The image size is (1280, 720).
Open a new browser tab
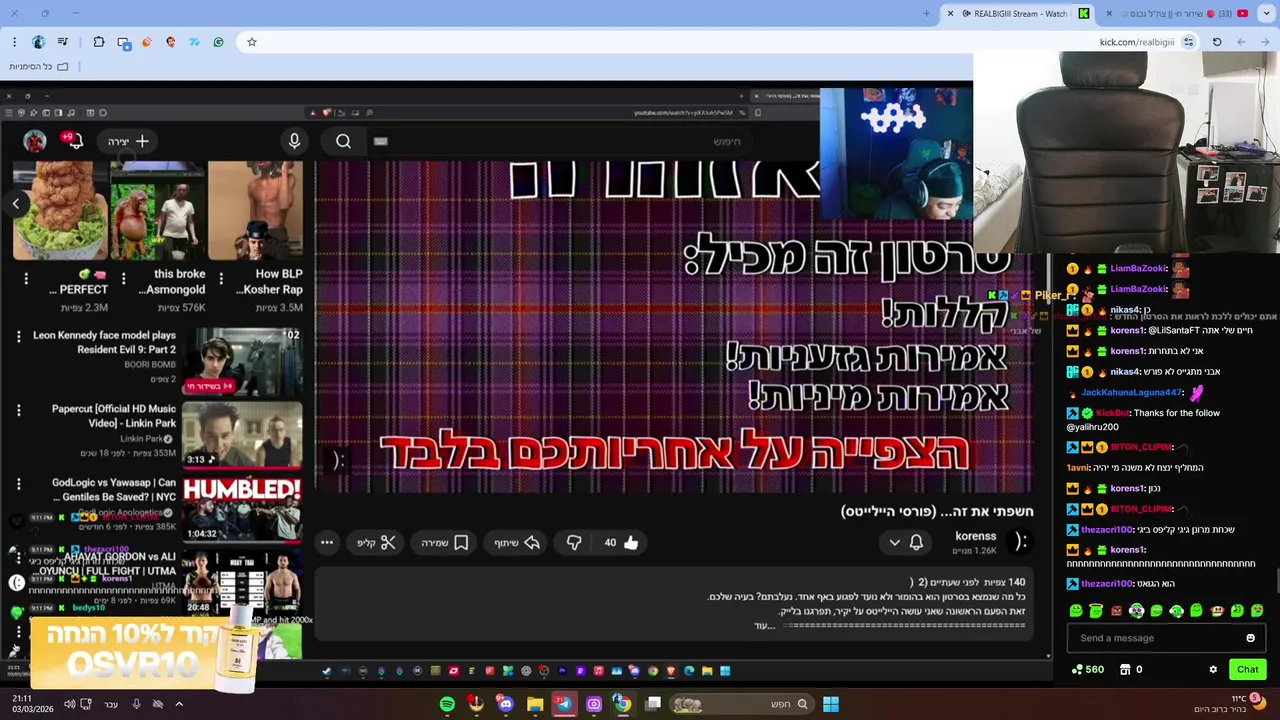(x=926, y=14)
